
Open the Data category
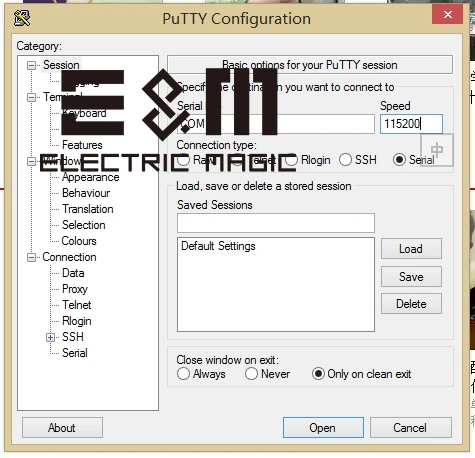pyautogui.click(x=73, y=273)
